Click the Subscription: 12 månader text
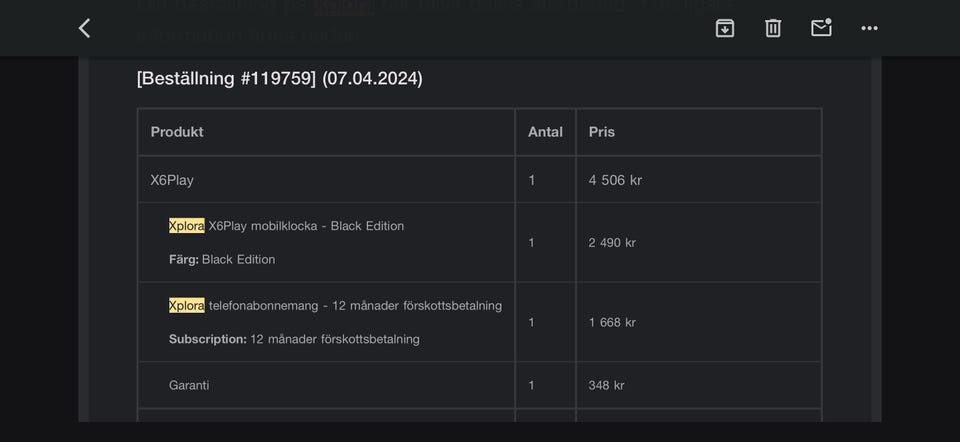Viewport: 960px width, 442px height. (294, 339)
